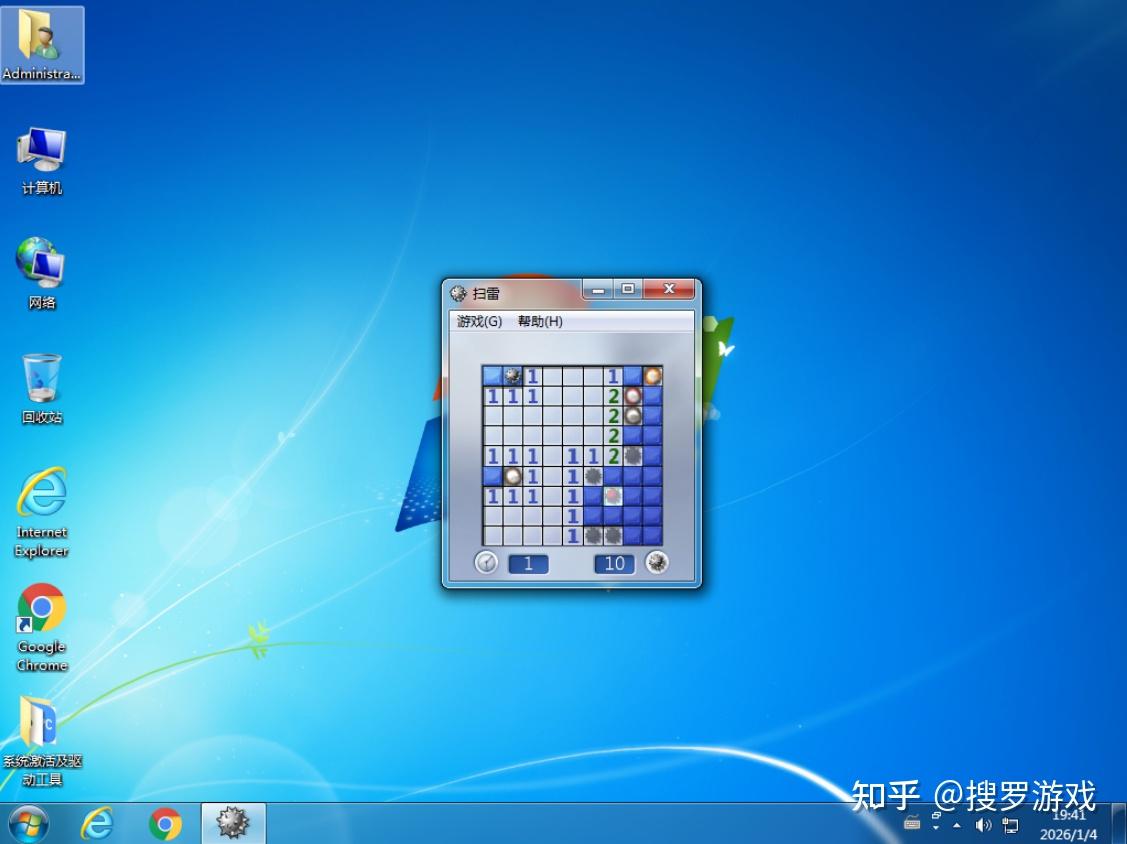
Task: Click the pinkish highlighted mine in the seventh row
Action: (612, 495)
